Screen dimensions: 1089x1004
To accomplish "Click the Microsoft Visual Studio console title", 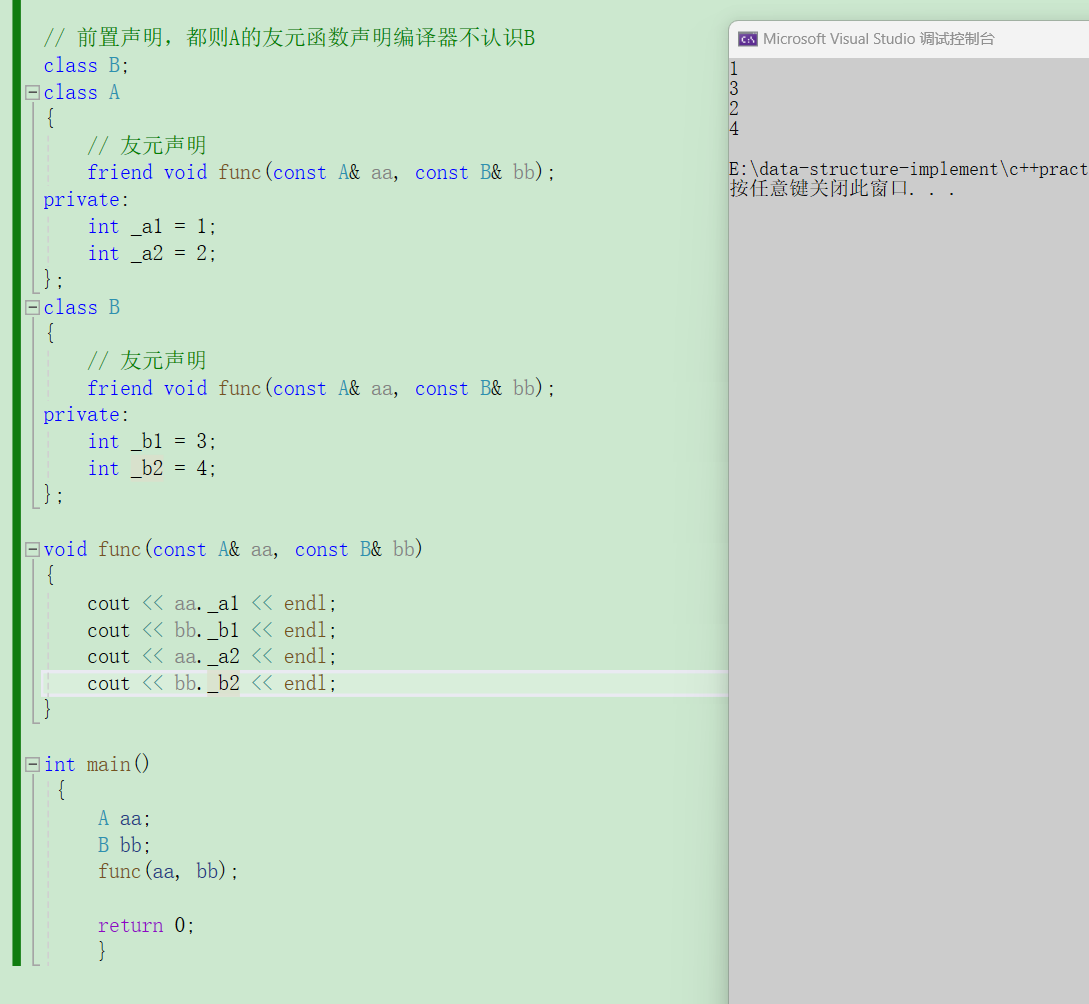I will 879,39.
